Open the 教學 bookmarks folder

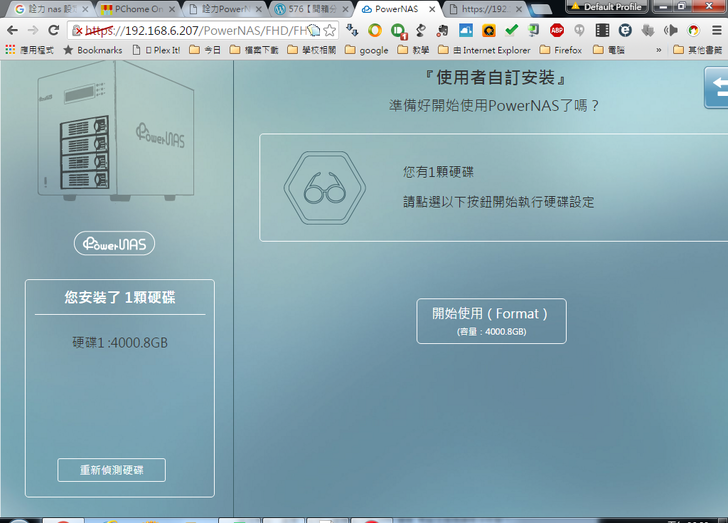414,50
